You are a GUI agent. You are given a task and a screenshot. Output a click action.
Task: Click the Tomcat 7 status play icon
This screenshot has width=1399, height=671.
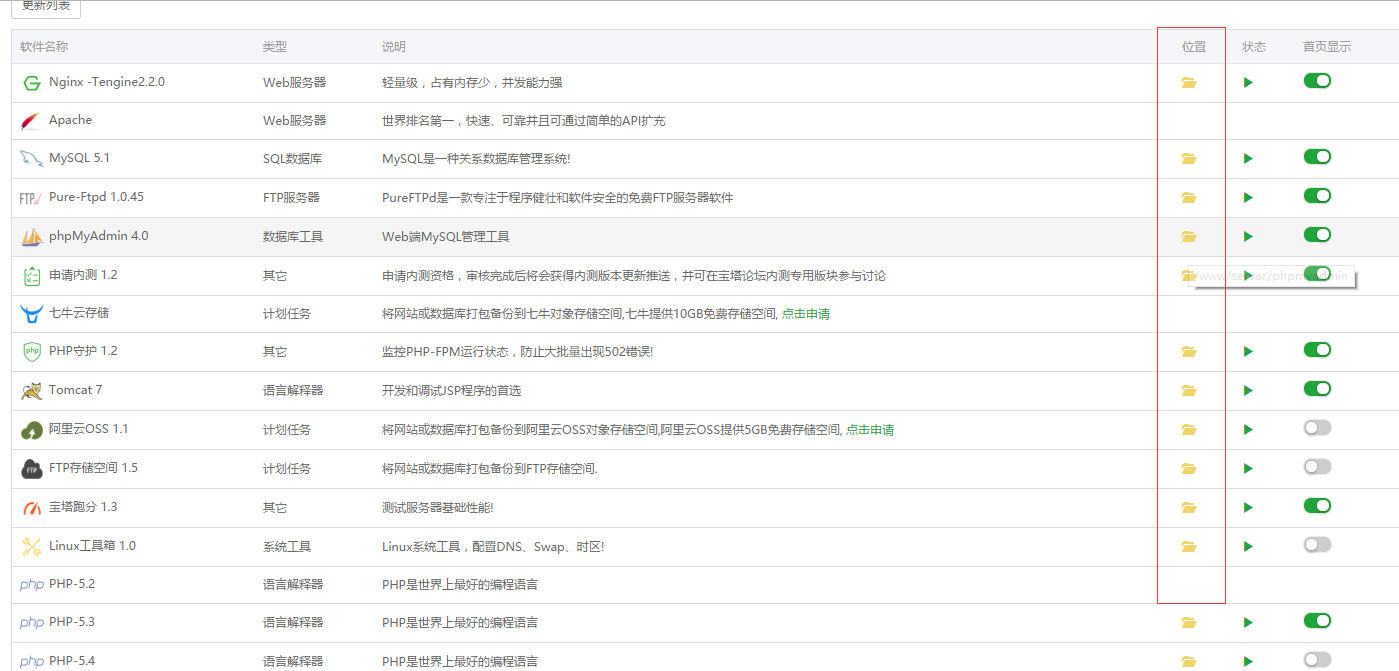(1248, 390)
